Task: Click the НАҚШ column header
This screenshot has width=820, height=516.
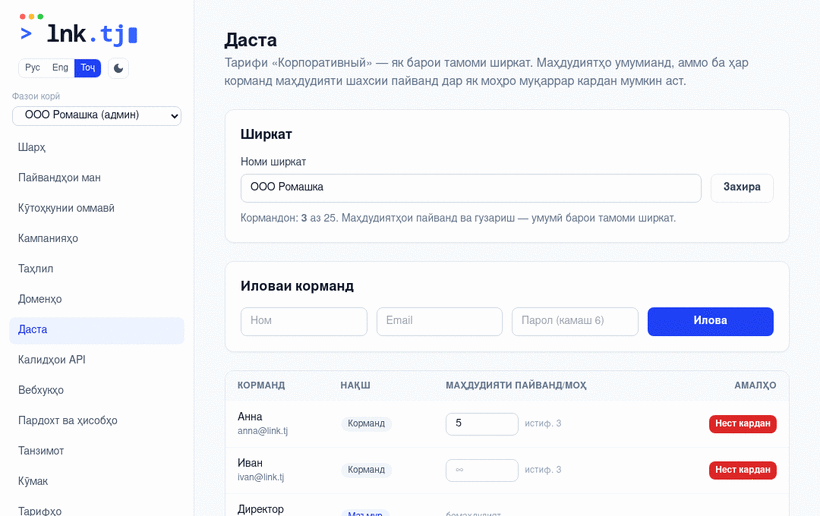Action: pos(355,385)
